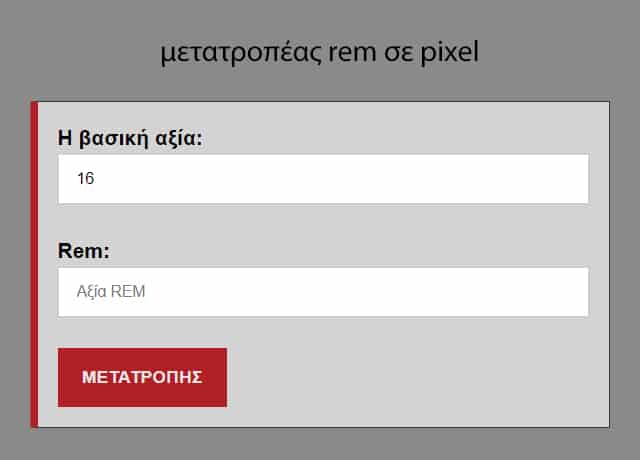Click the empty right end of the base value field
The height and width of the screenshot is (460, 640).
(540, 179)
